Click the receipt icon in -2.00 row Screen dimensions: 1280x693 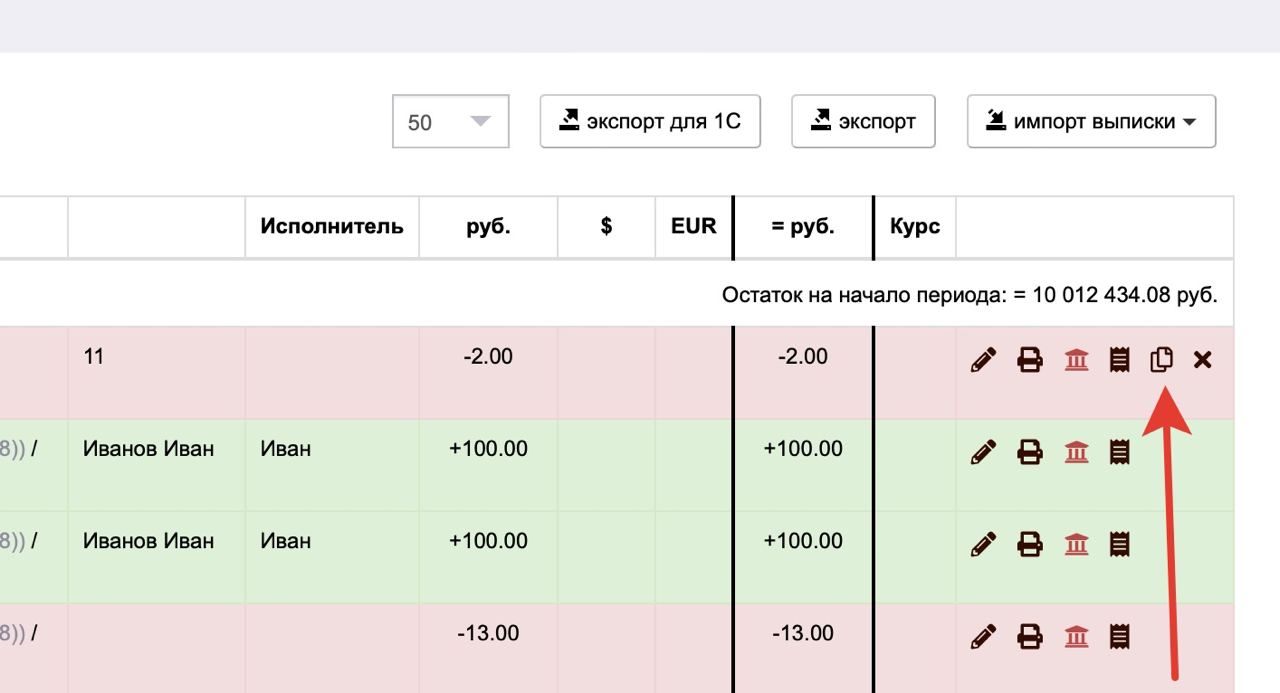pyautogui.click(x=1120, y=360)
